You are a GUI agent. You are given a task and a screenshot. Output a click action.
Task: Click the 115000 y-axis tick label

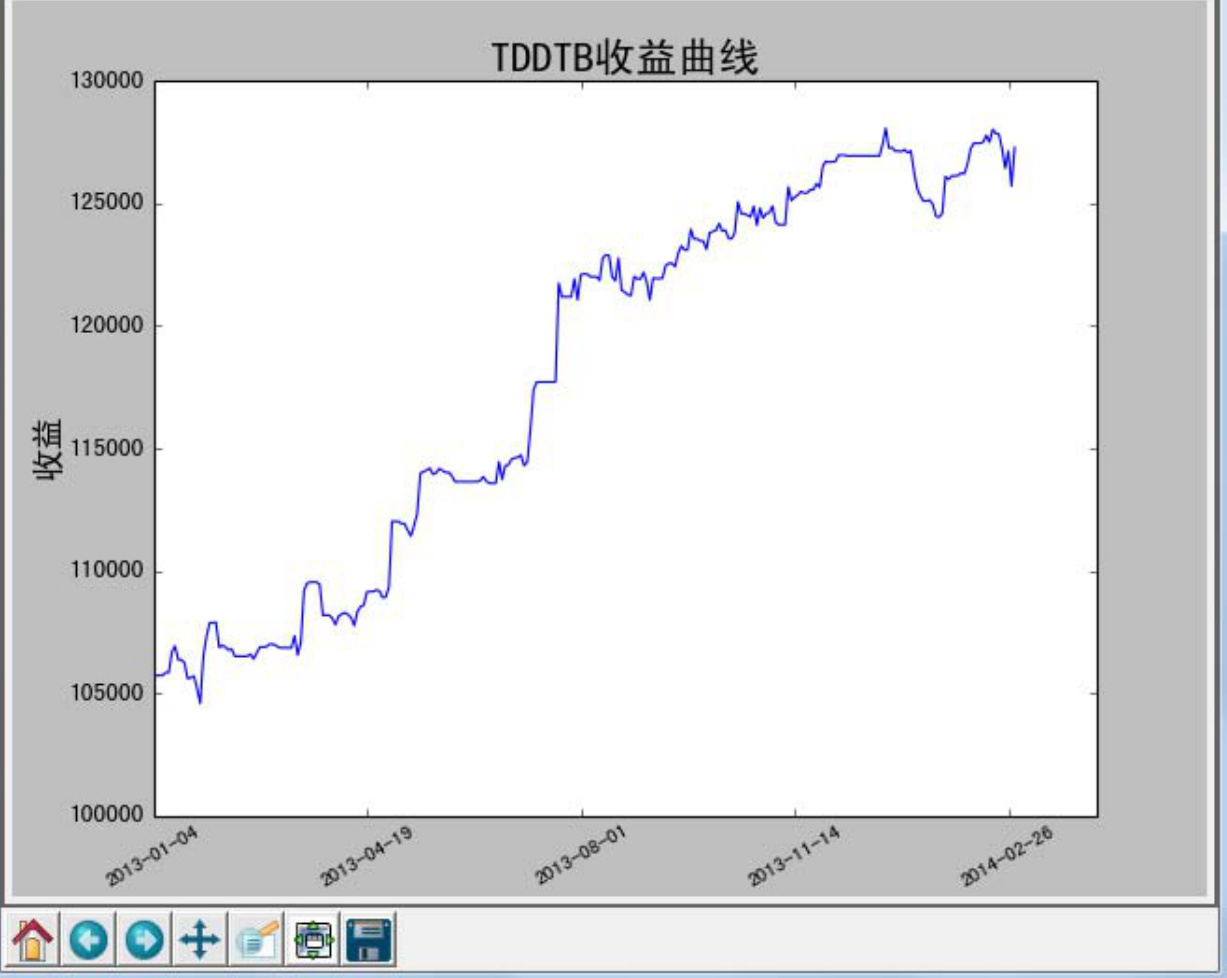(x=106, y=450)
